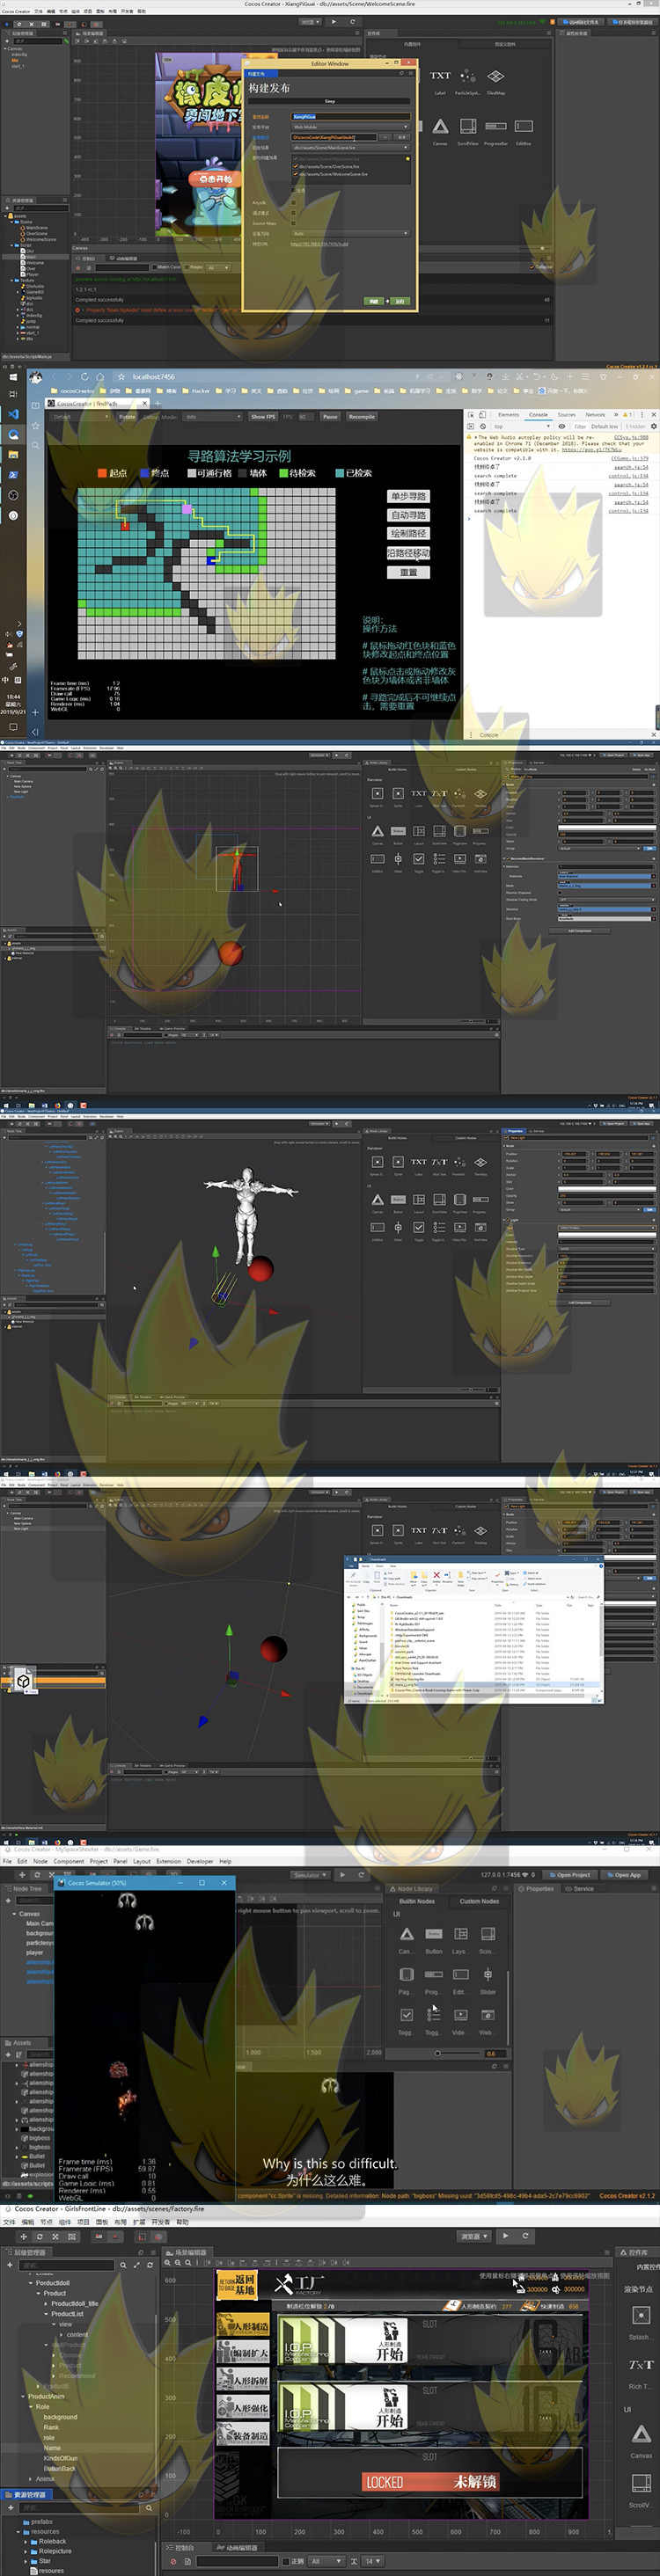Pick the Button node icon in Node Library
Screen dimensions: 660x2576
click(433, 1935)
